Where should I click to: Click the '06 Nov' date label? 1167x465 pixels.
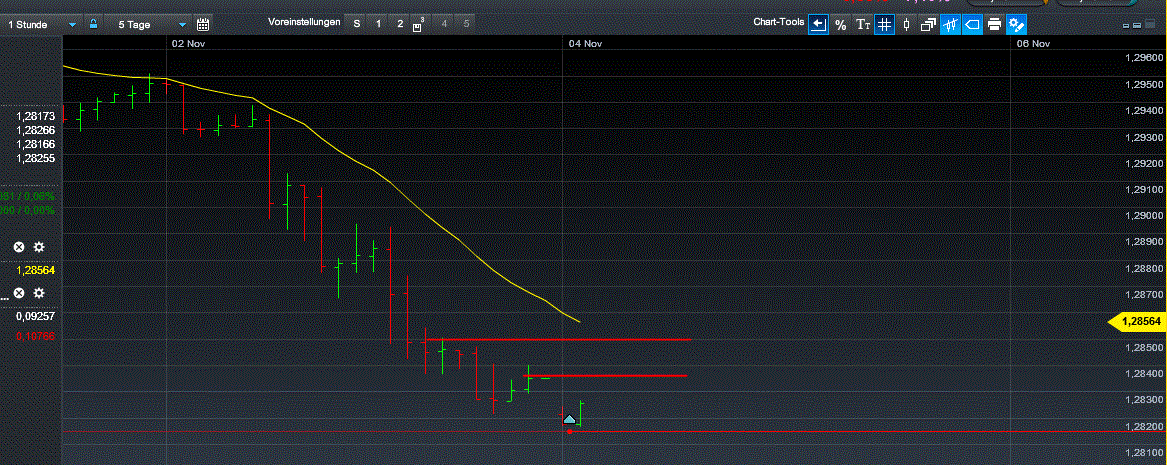tap(1033, 44)
